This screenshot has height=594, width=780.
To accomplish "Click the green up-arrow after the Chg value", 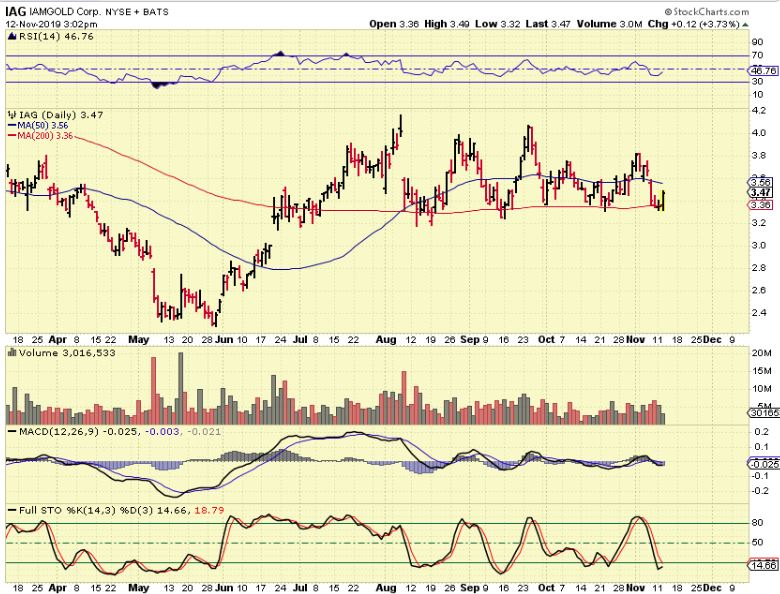I will click(x=745, y=24).
